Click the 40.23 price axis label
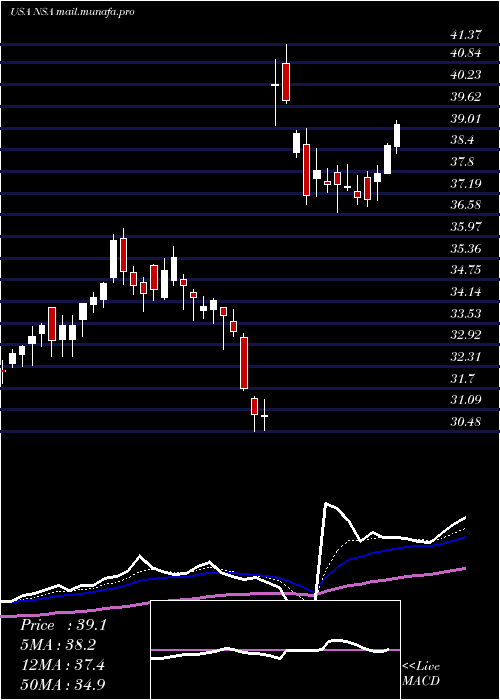500x700 pixels. [466, 75]
